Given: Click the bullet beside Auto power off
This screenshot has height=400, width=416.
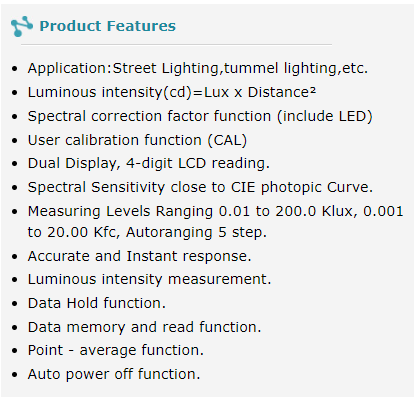Looking at the screenshot, I should click(x=14, y=375).
